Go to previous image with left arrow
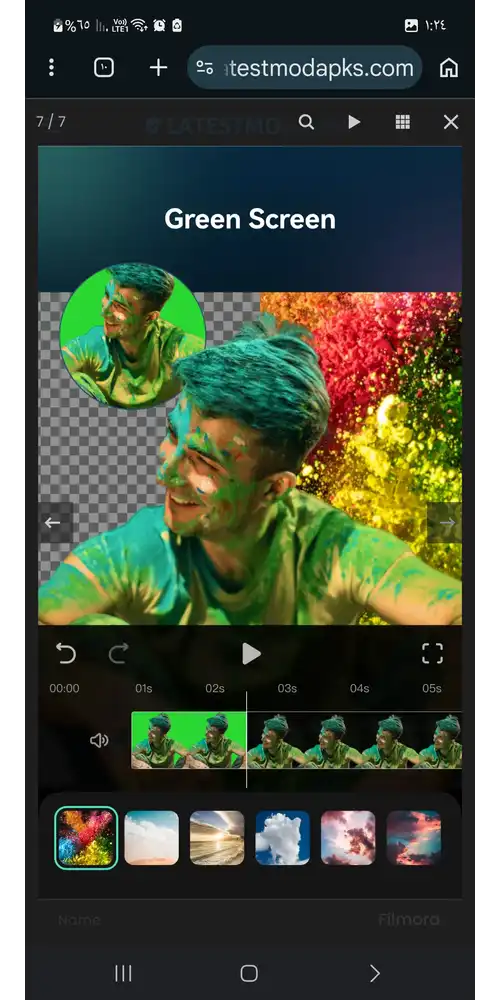500x1000 pixels. (53, 523)
